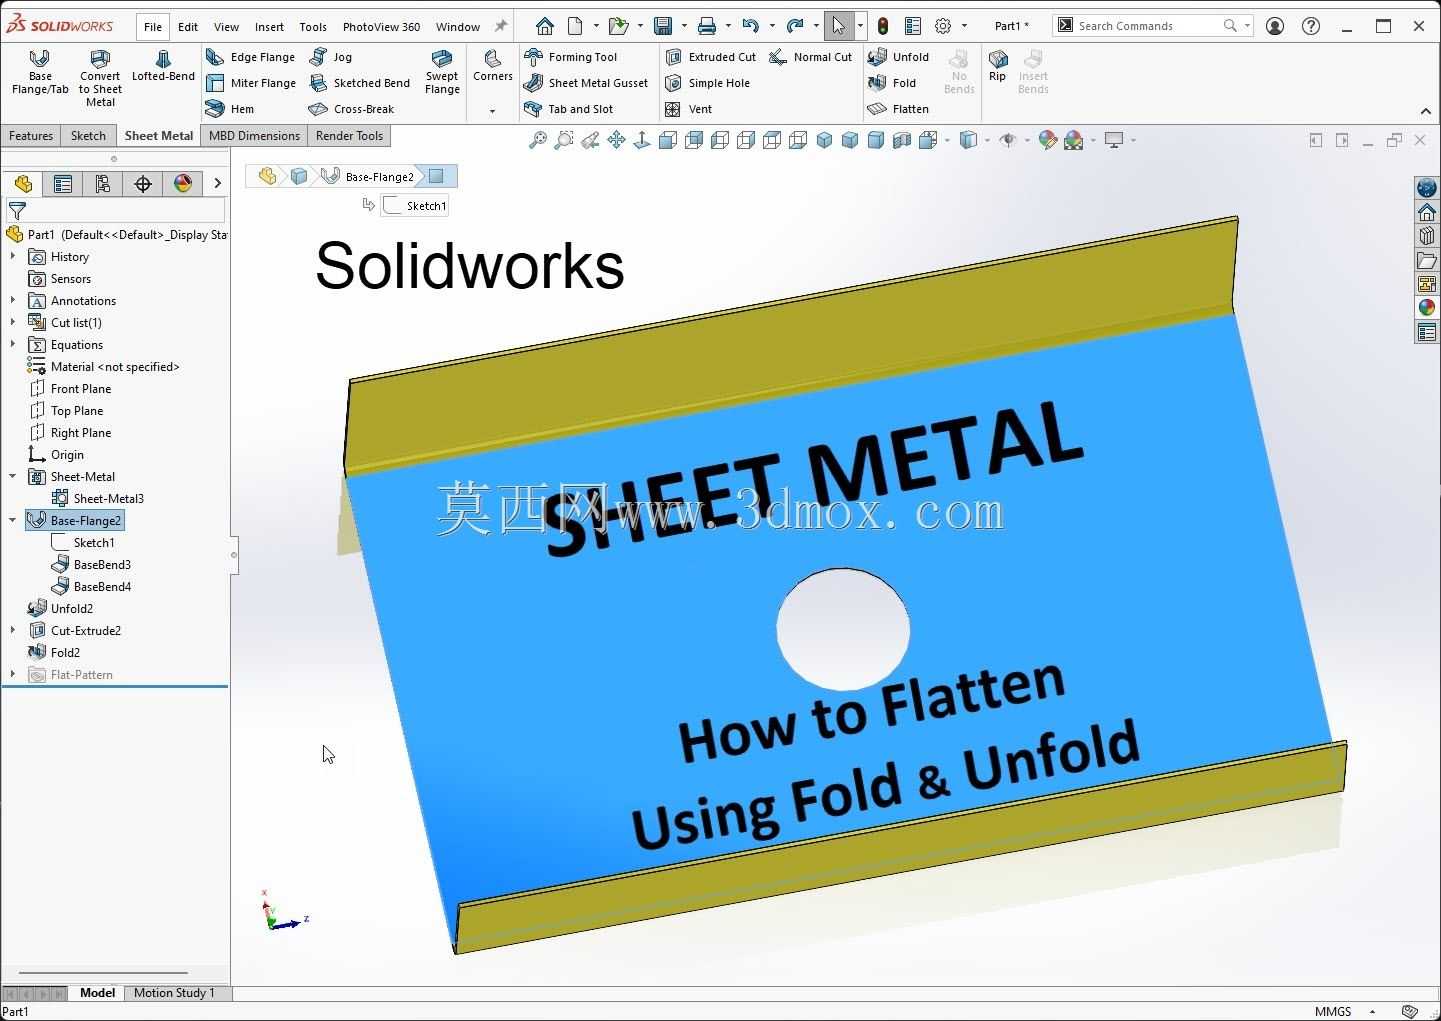Select the Jog tool
This screenshot has width=1441, height=1021.
[x=331, y=57]
